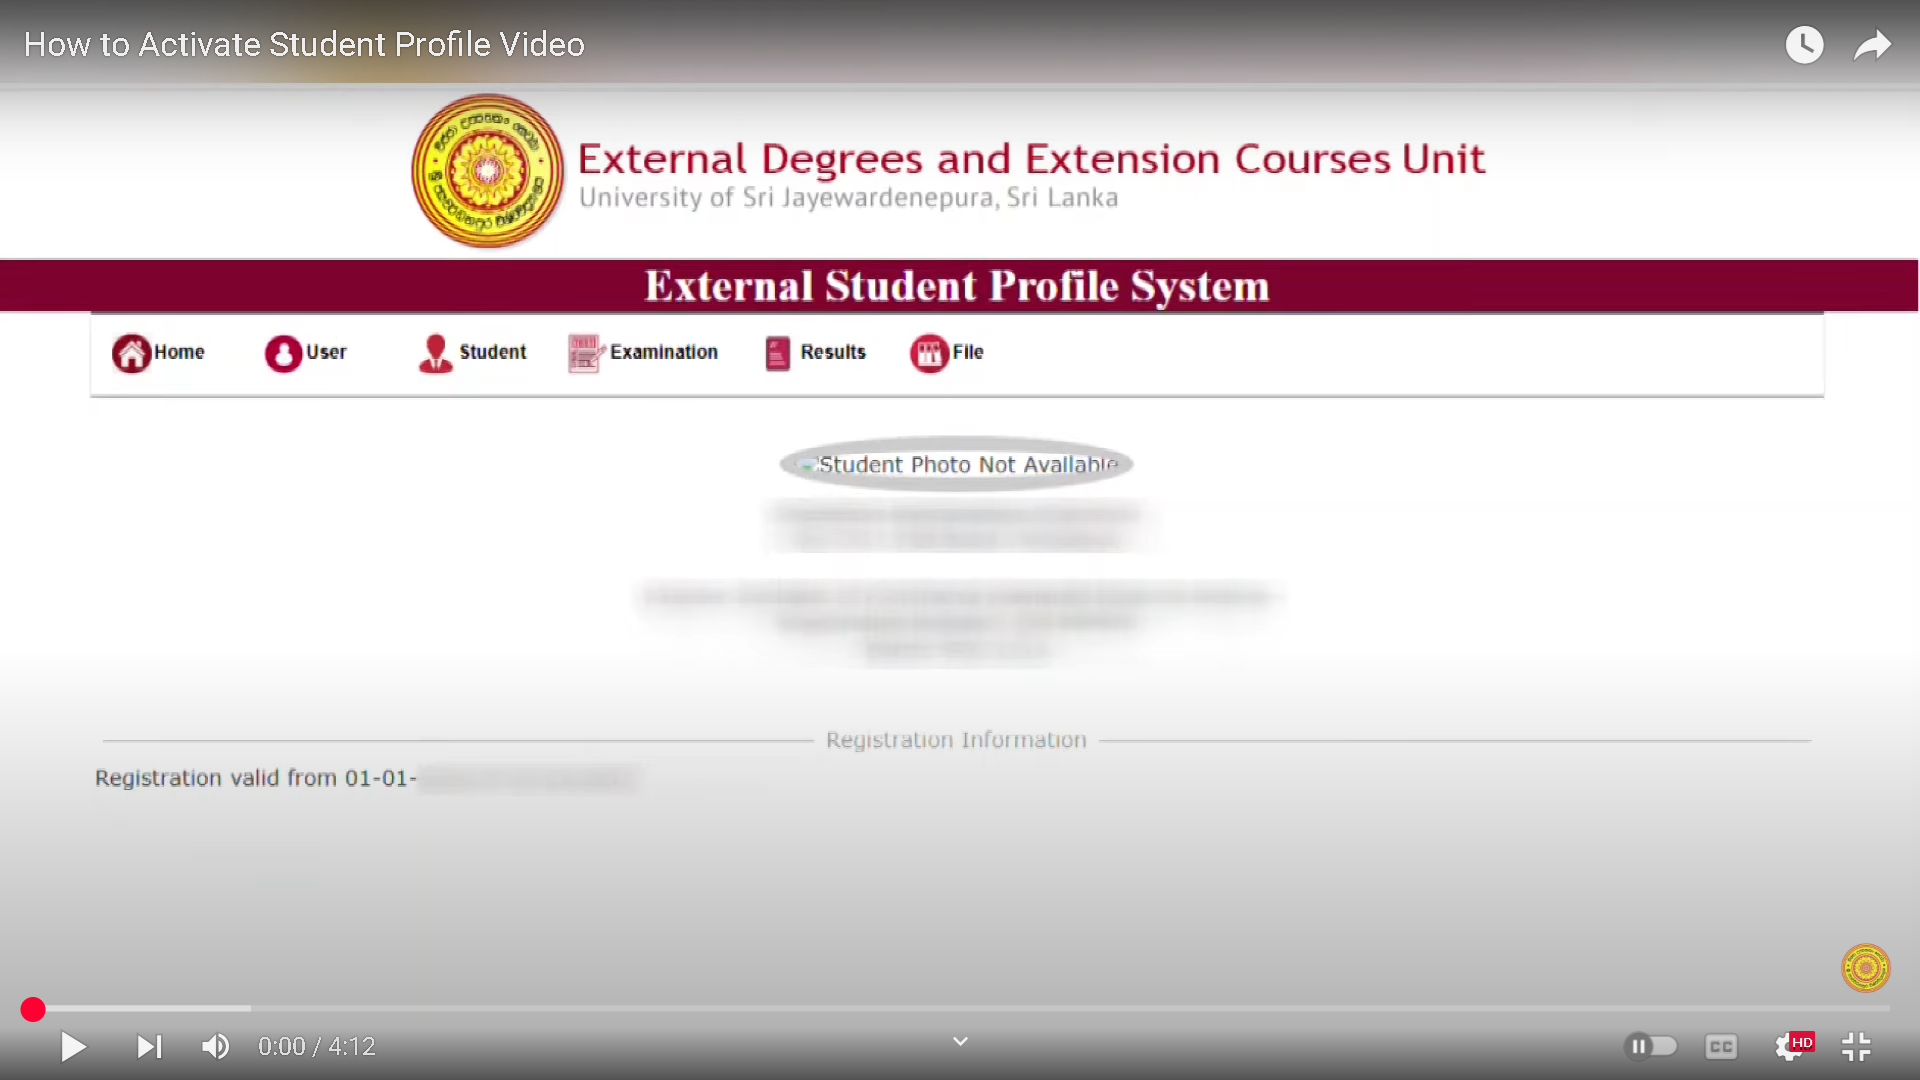Open the Examination menu item
Image resolution: width=1920 pixels, height=1080 pixels.
pos(643,353)
